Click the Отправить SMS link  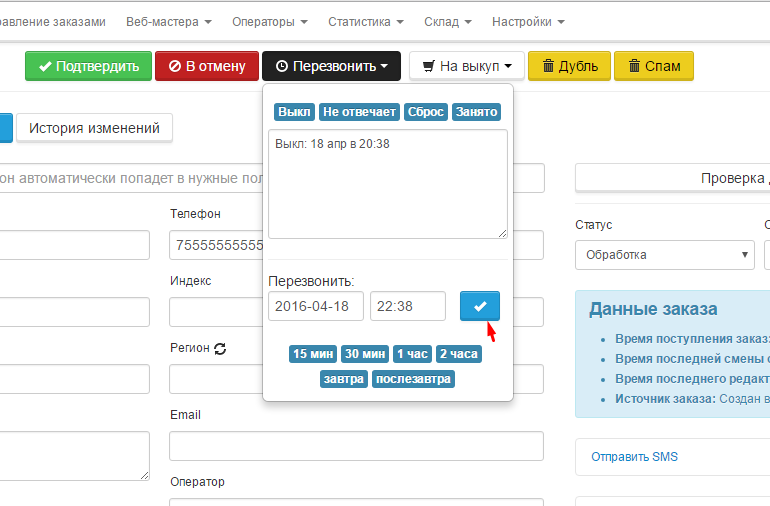634,457
